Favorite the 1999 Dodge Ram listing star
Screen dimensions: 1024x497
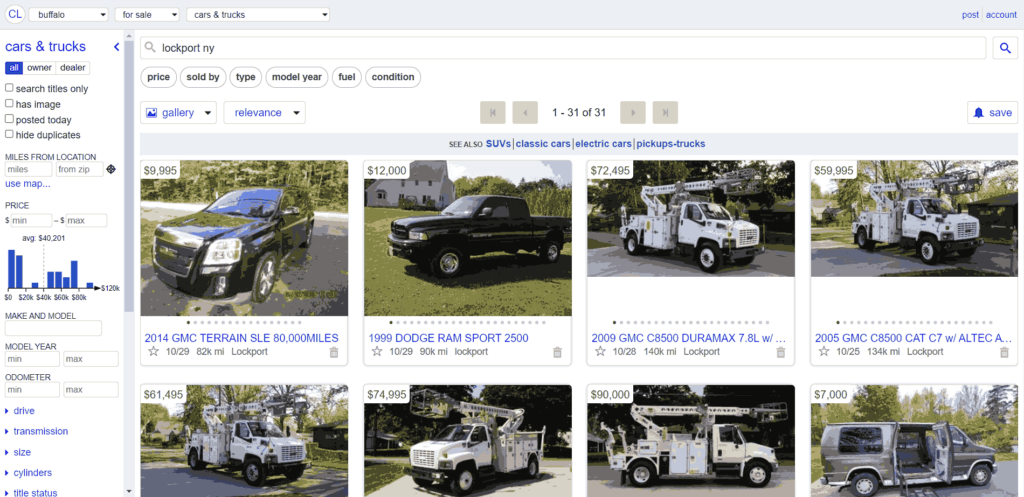point(377,351)
